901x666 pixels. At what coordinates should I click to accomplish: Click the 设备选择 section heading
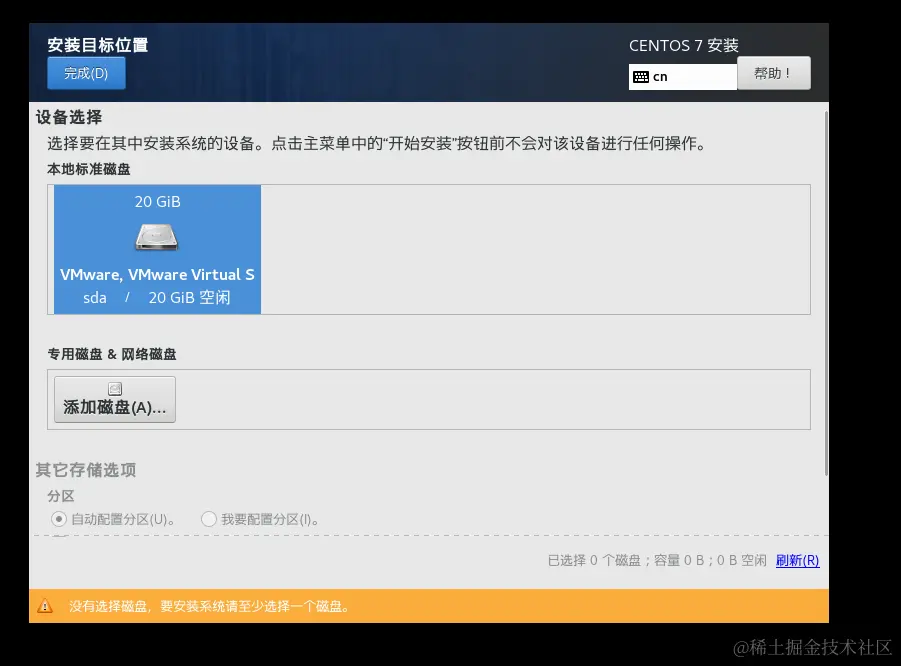[69, 117]
